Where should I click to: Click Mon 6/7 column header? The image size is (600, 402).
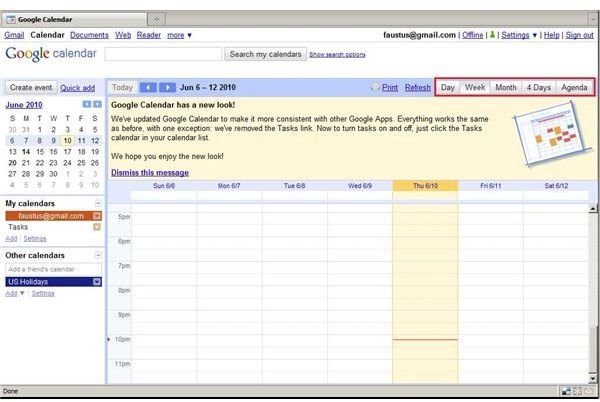click(x=229, y=186)
